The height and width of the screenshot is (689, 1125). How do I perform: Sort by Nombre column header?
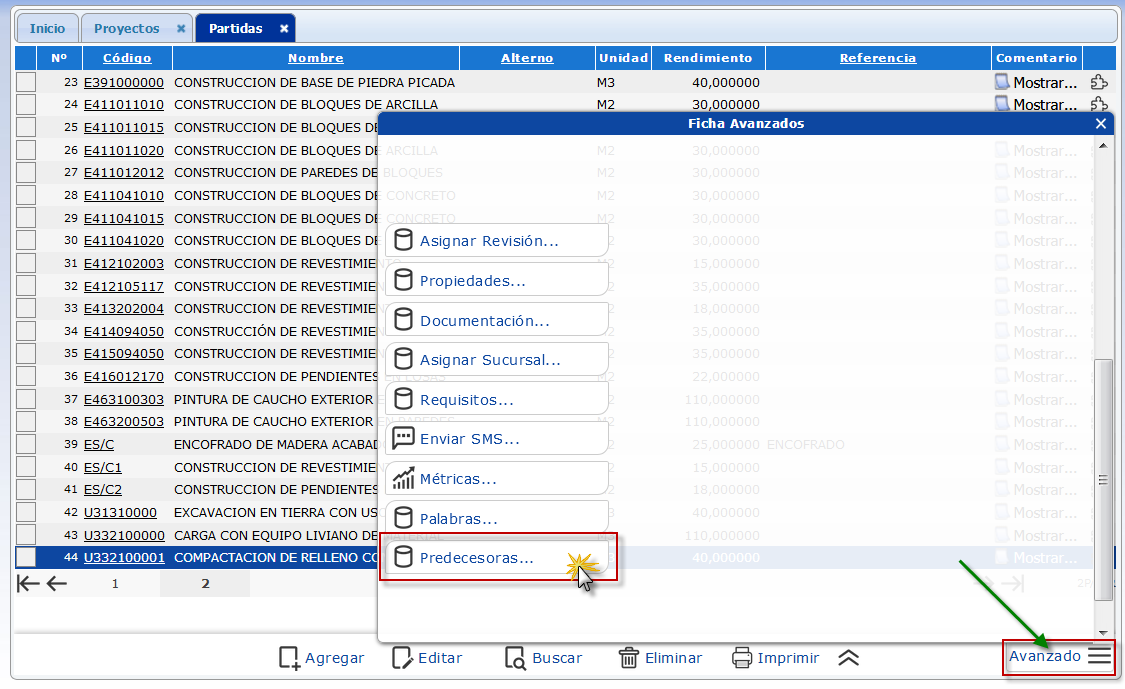[x=316, y=58]
